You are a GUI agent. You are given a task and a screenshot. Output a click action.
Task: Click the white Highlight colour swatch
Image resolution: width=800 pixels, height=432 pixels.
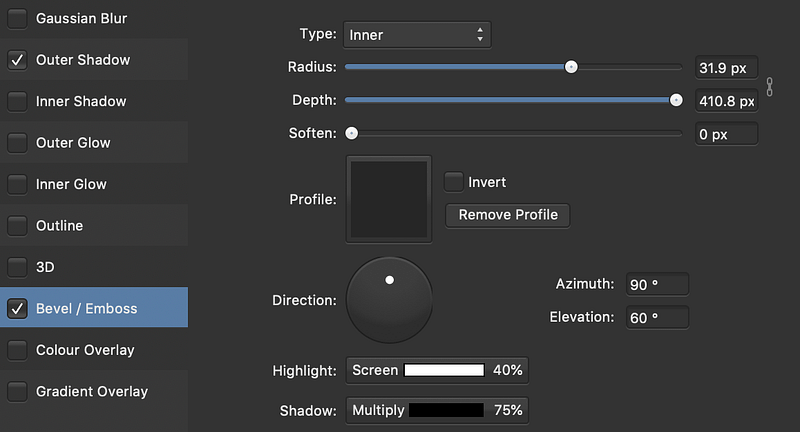[x=444, y=370]
